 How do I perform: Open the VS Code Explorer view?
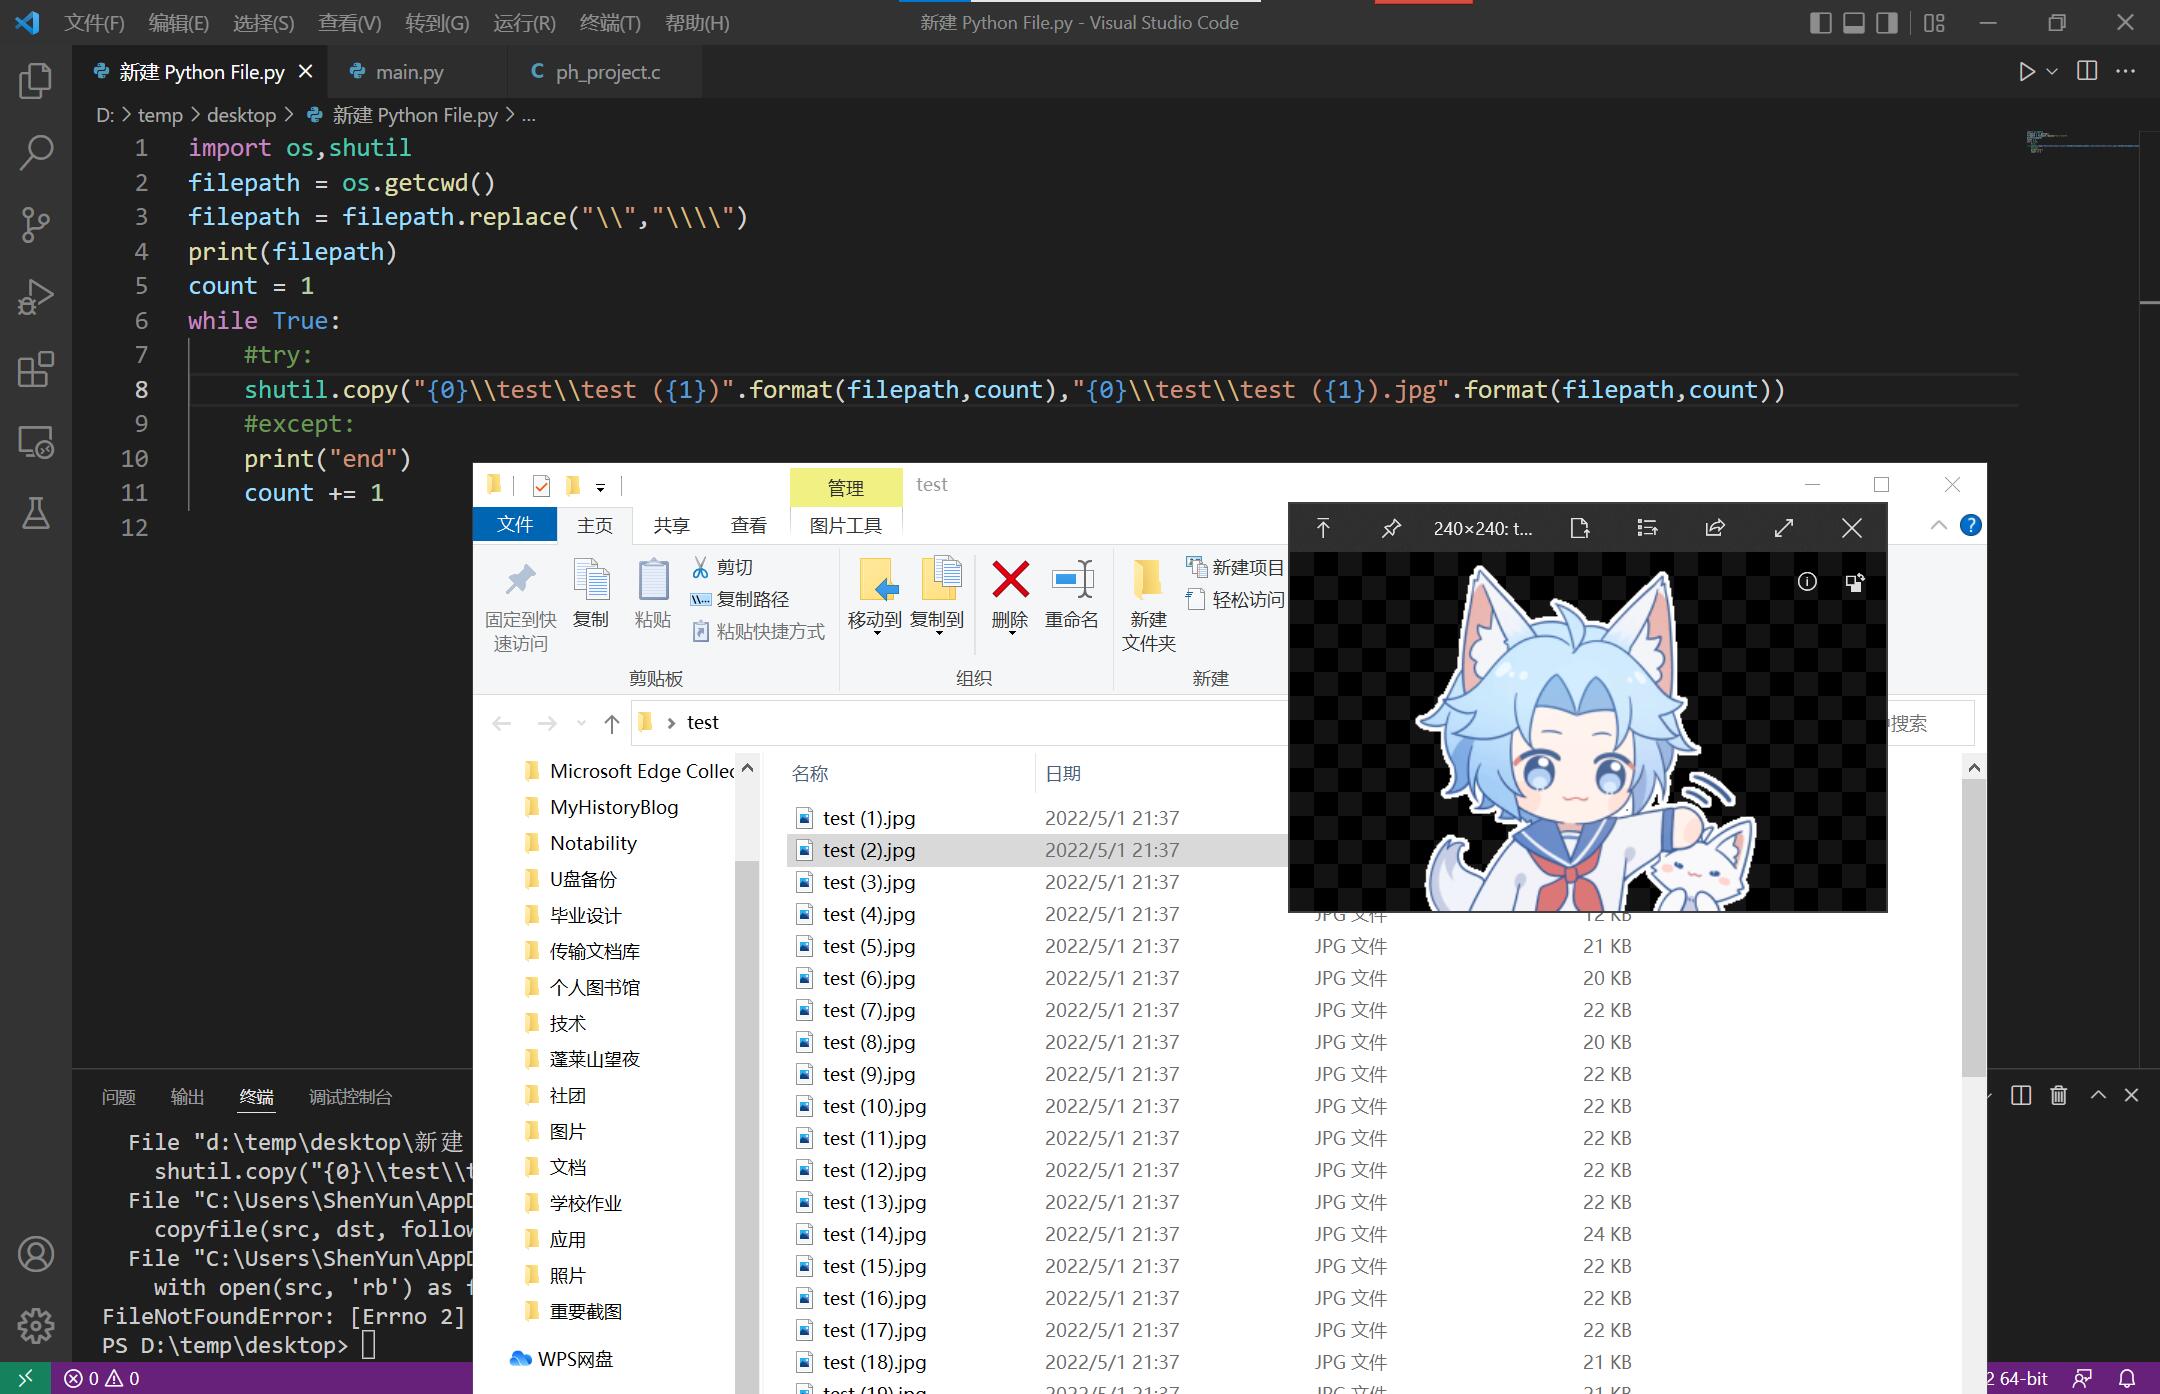(x=36, y=81)
